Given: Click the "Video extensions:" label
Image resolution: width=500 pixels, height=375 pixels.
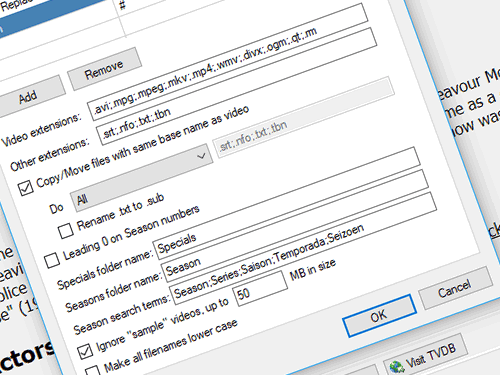Looking at the screenshot, I should pyautogui.click(x=41, y=130).
